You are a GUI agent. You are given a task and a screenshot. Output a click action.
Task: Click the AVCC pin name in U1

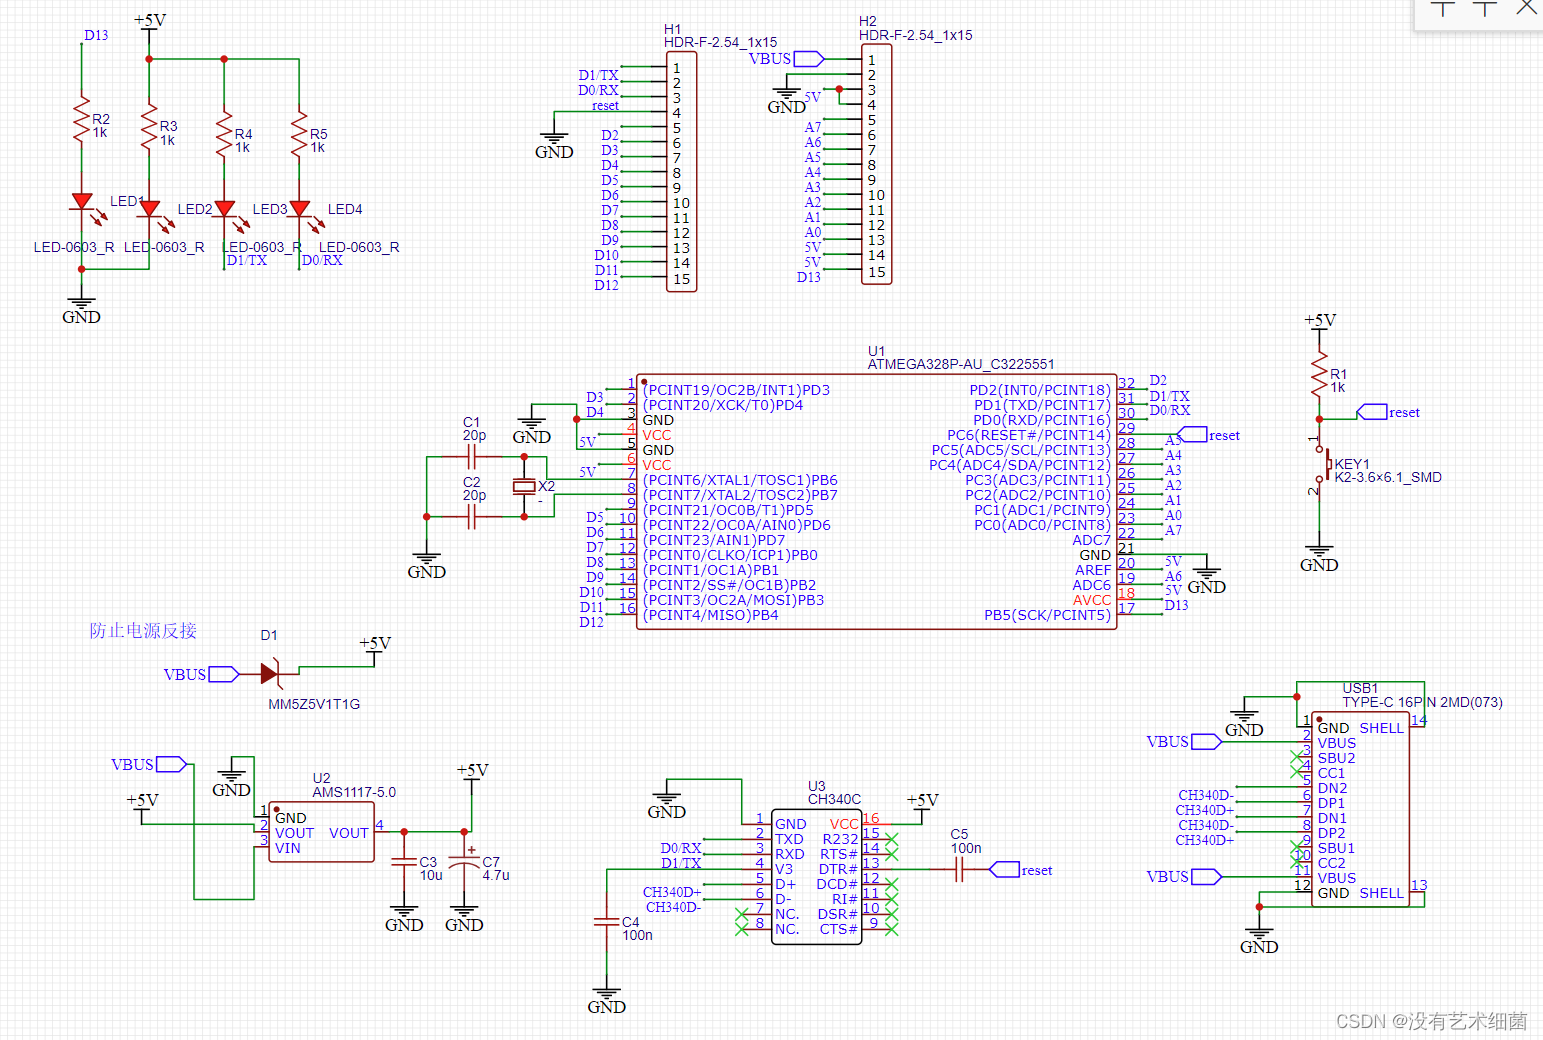(x=1092, y=600)
